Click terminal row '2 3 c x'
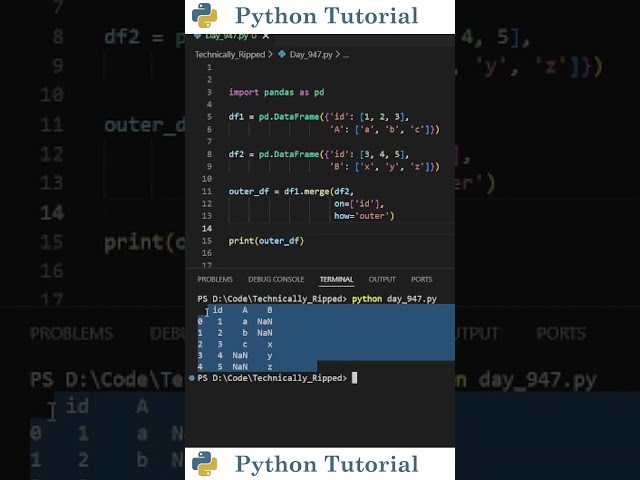The width and height of the screenshot is (640, 480). point(235,344)
